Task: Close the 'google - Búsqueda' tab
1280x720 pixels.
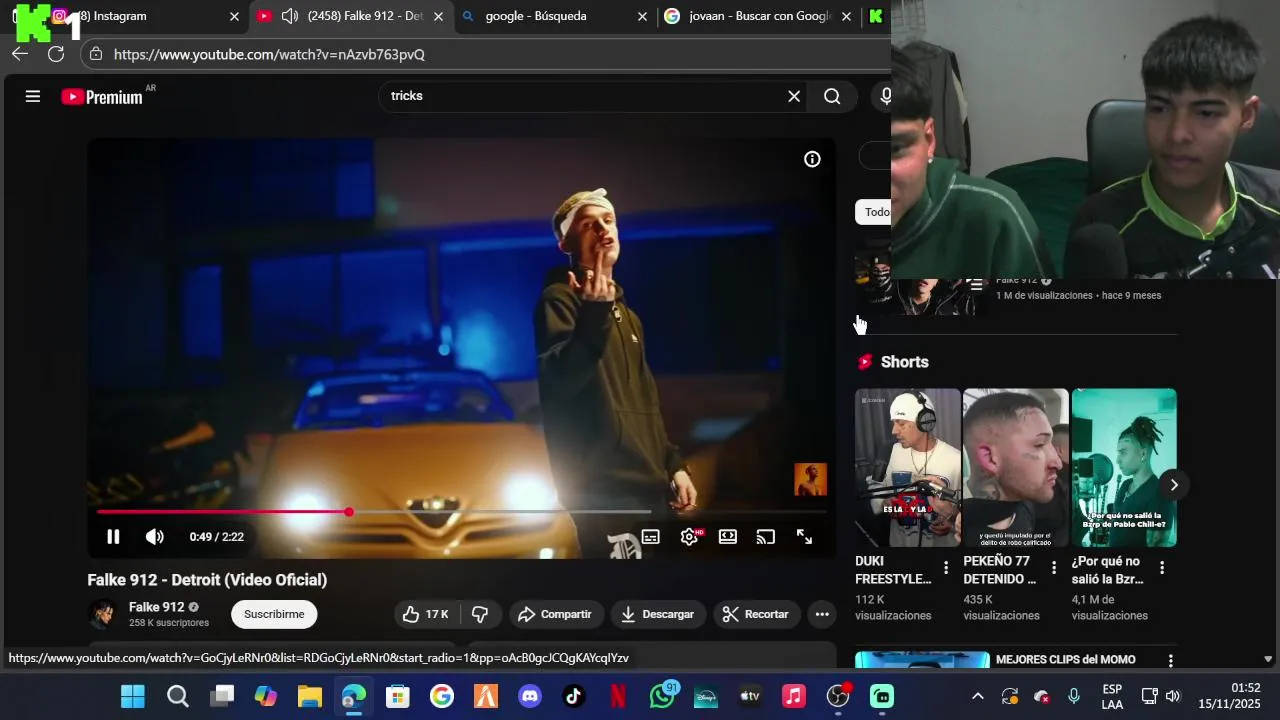Action: pyautogui.click(x=643, y=16)
